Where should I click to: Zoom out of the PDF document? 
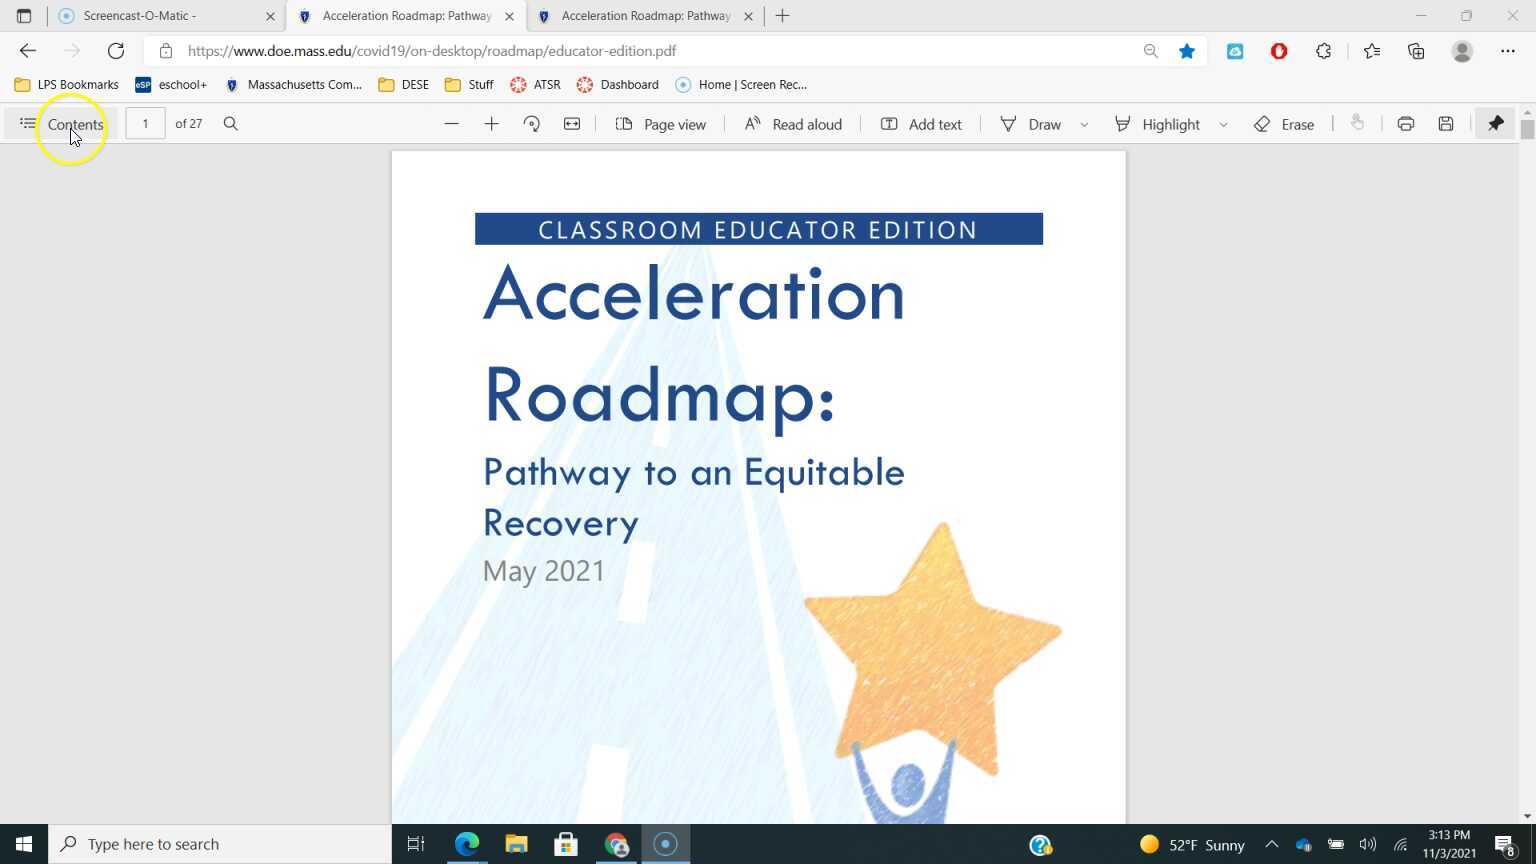[x=451, y=123]
